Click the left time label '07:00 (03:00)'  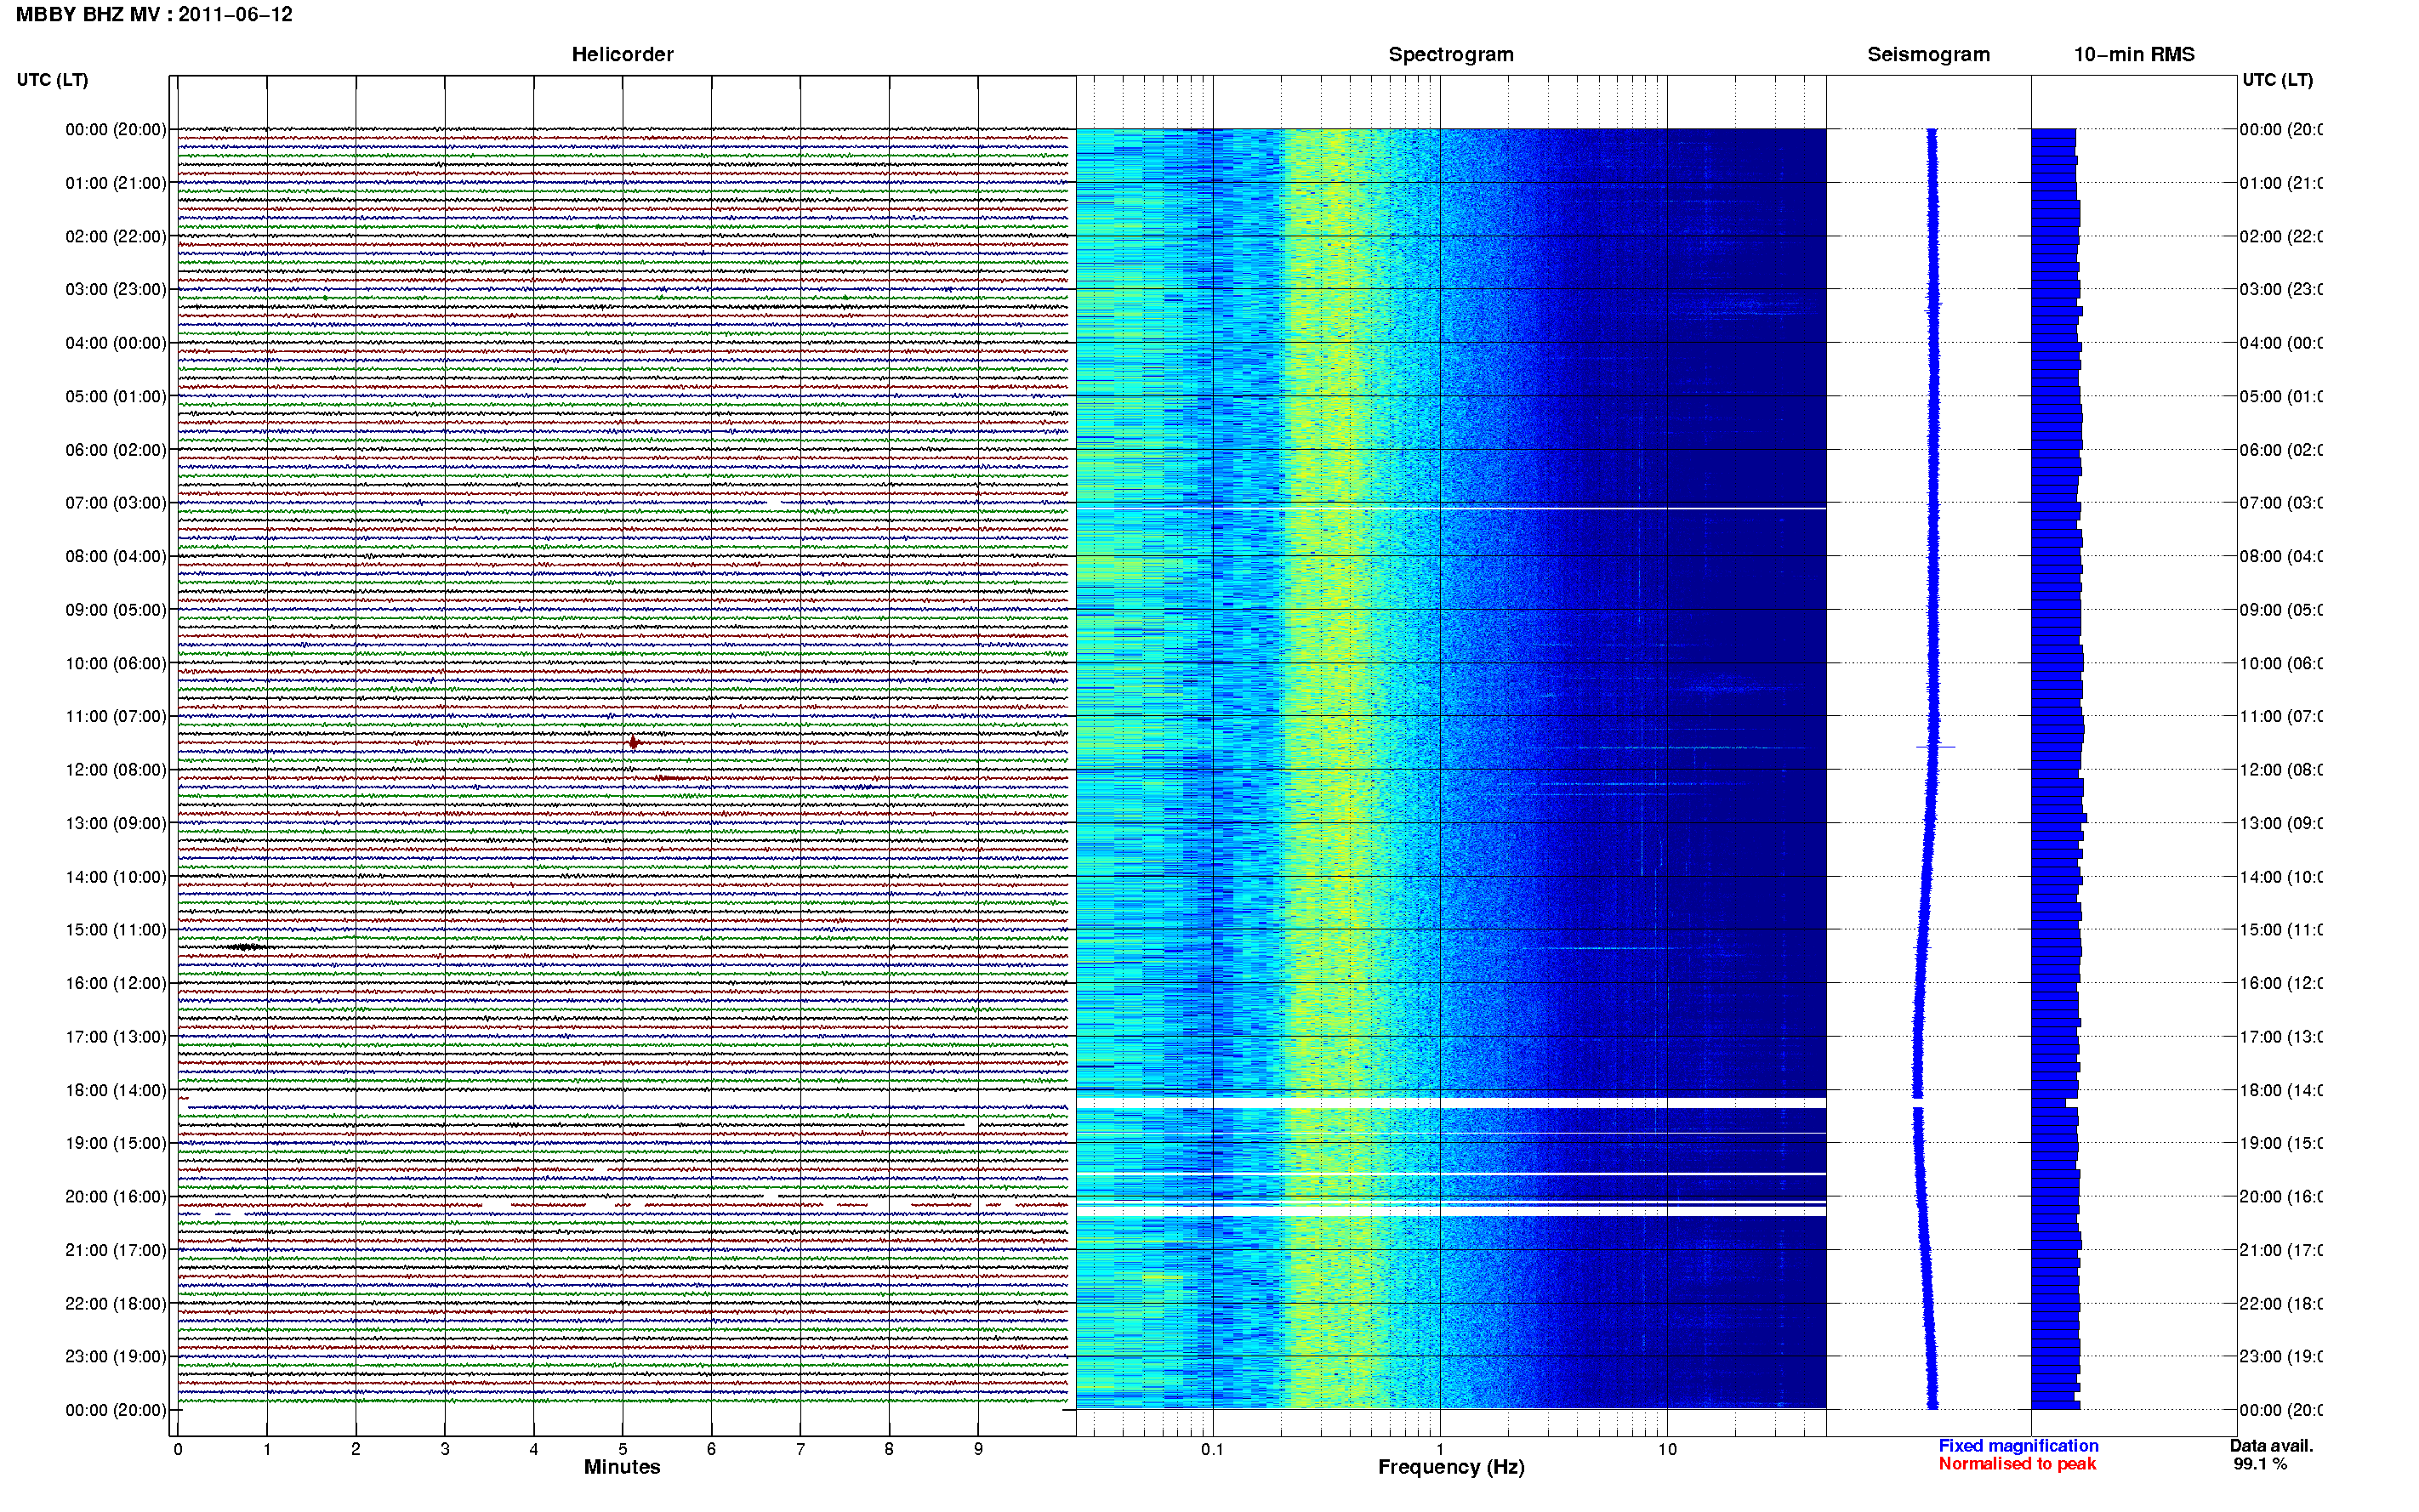point(116,503)
